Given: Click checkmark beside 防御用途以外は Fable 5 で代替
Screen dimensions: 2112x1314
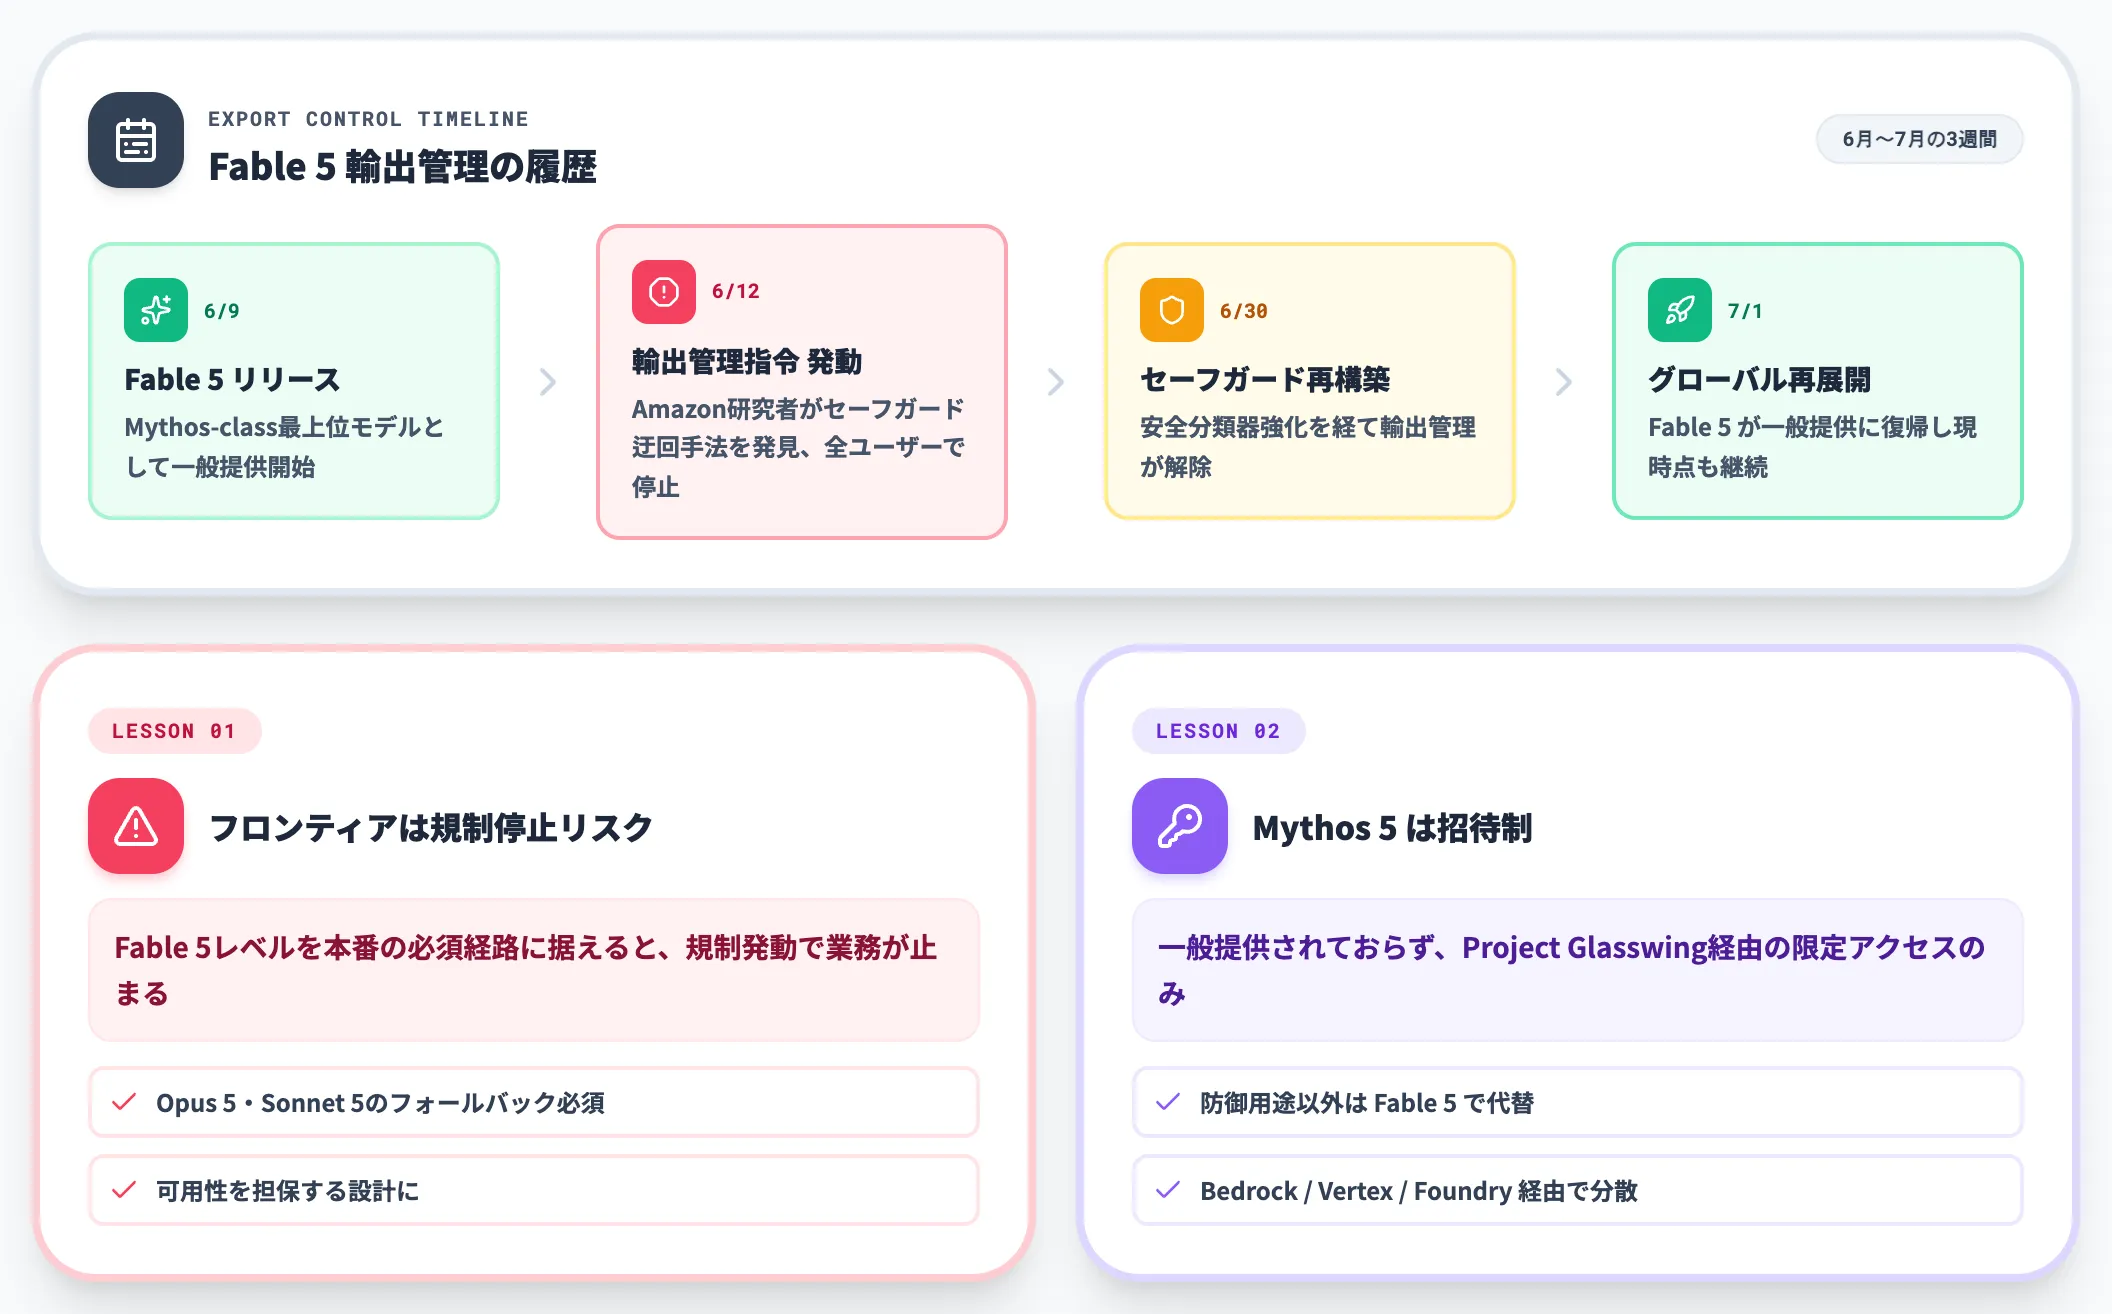Looking at the screenshot, I should pos(1168,1102).
